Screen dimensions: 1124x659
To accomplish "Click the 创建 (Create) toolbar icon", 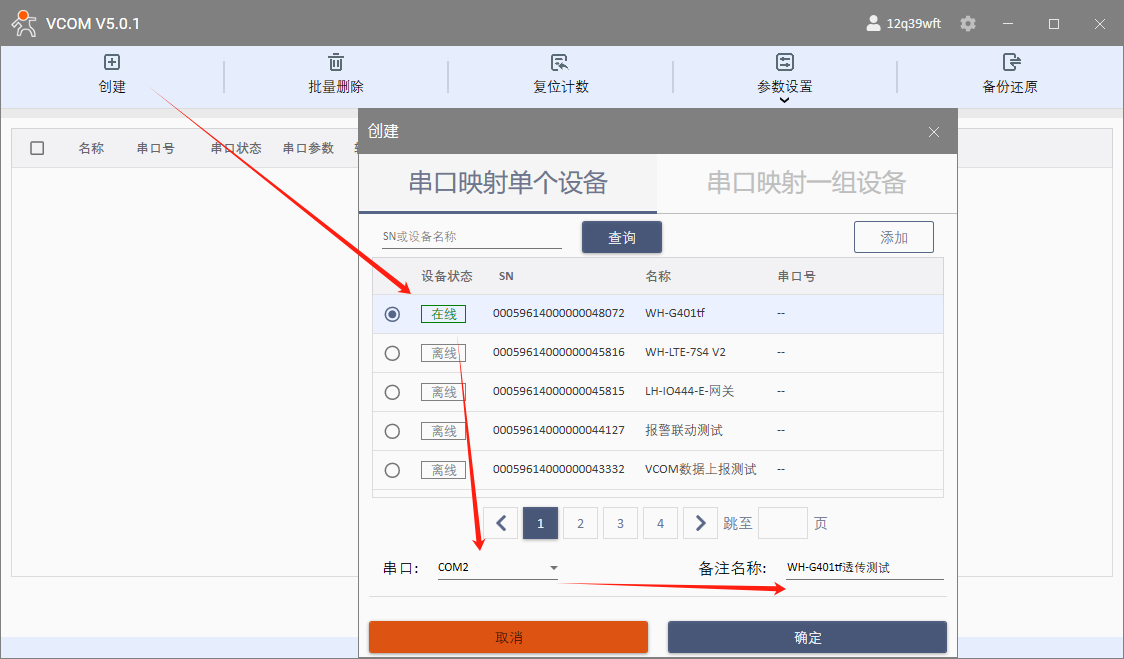I will (112, 63).
